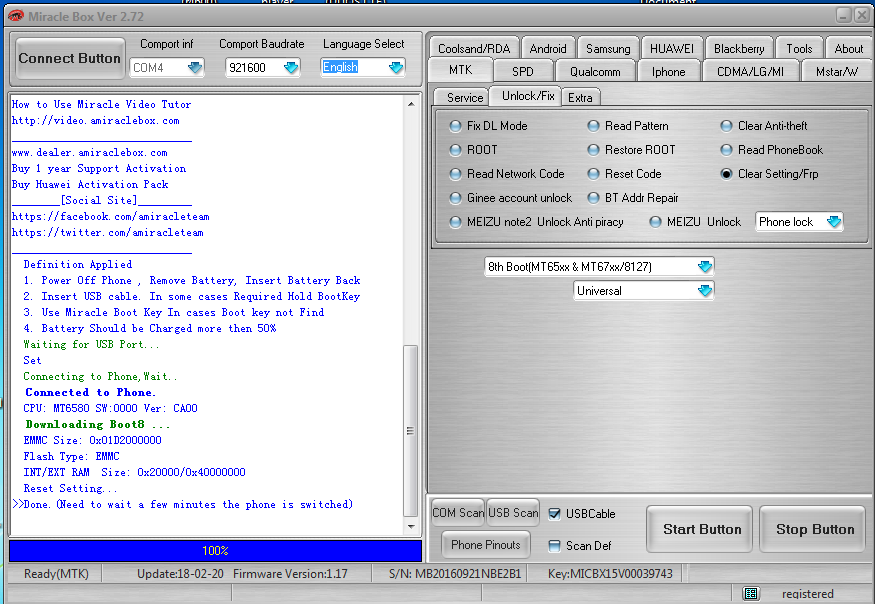Switch to the Blackberry tab
Image resolution: width=875 pixels, height=604 pixels.
pyautogui.click(x=739, y=49)
